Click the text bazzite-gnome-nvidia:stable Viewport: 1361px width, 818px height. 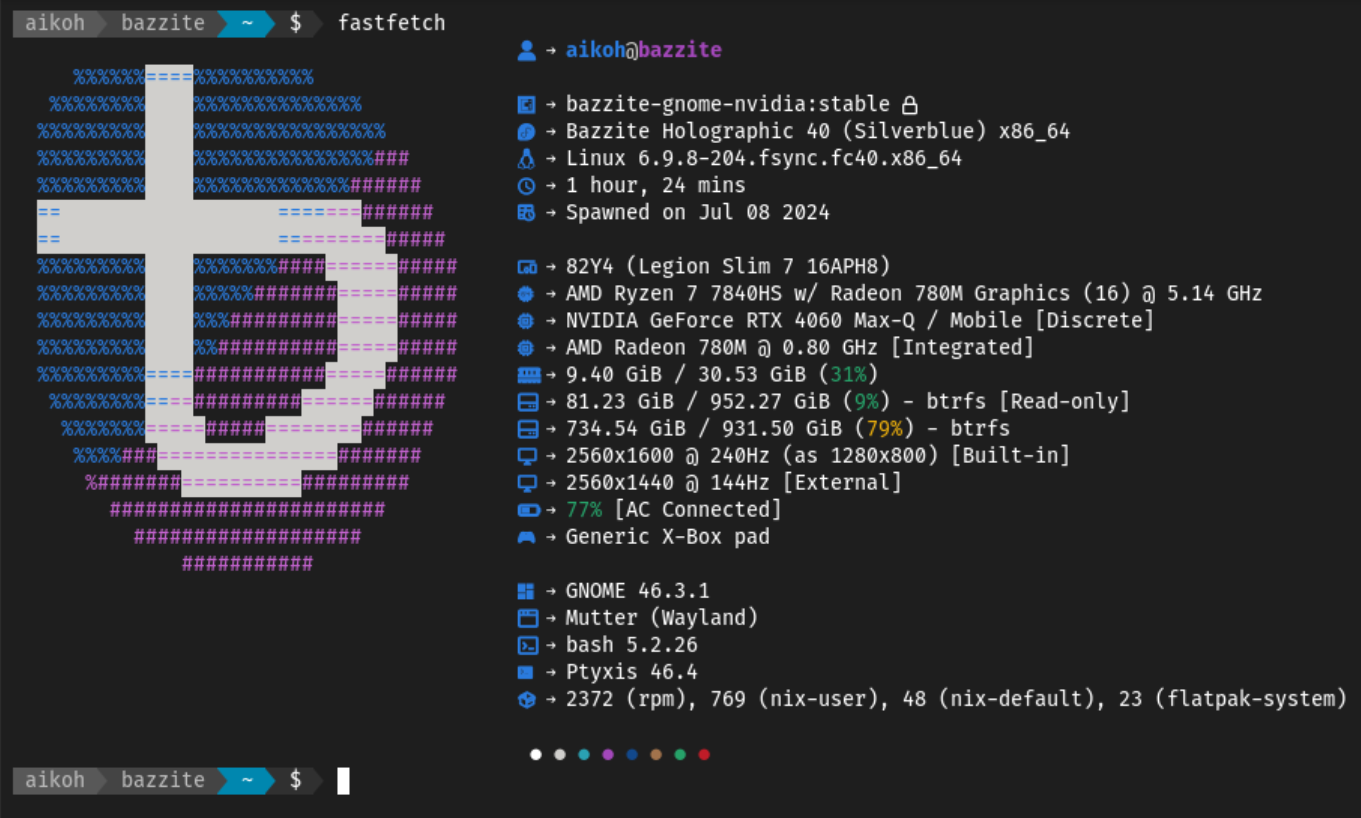pos(728,104)
